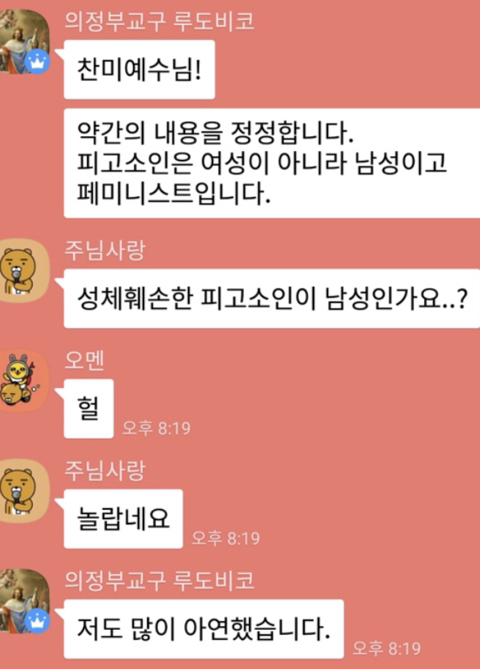
Task: Tap 주님사랑 avatar next to 놀랍네요
Action: 24,491
